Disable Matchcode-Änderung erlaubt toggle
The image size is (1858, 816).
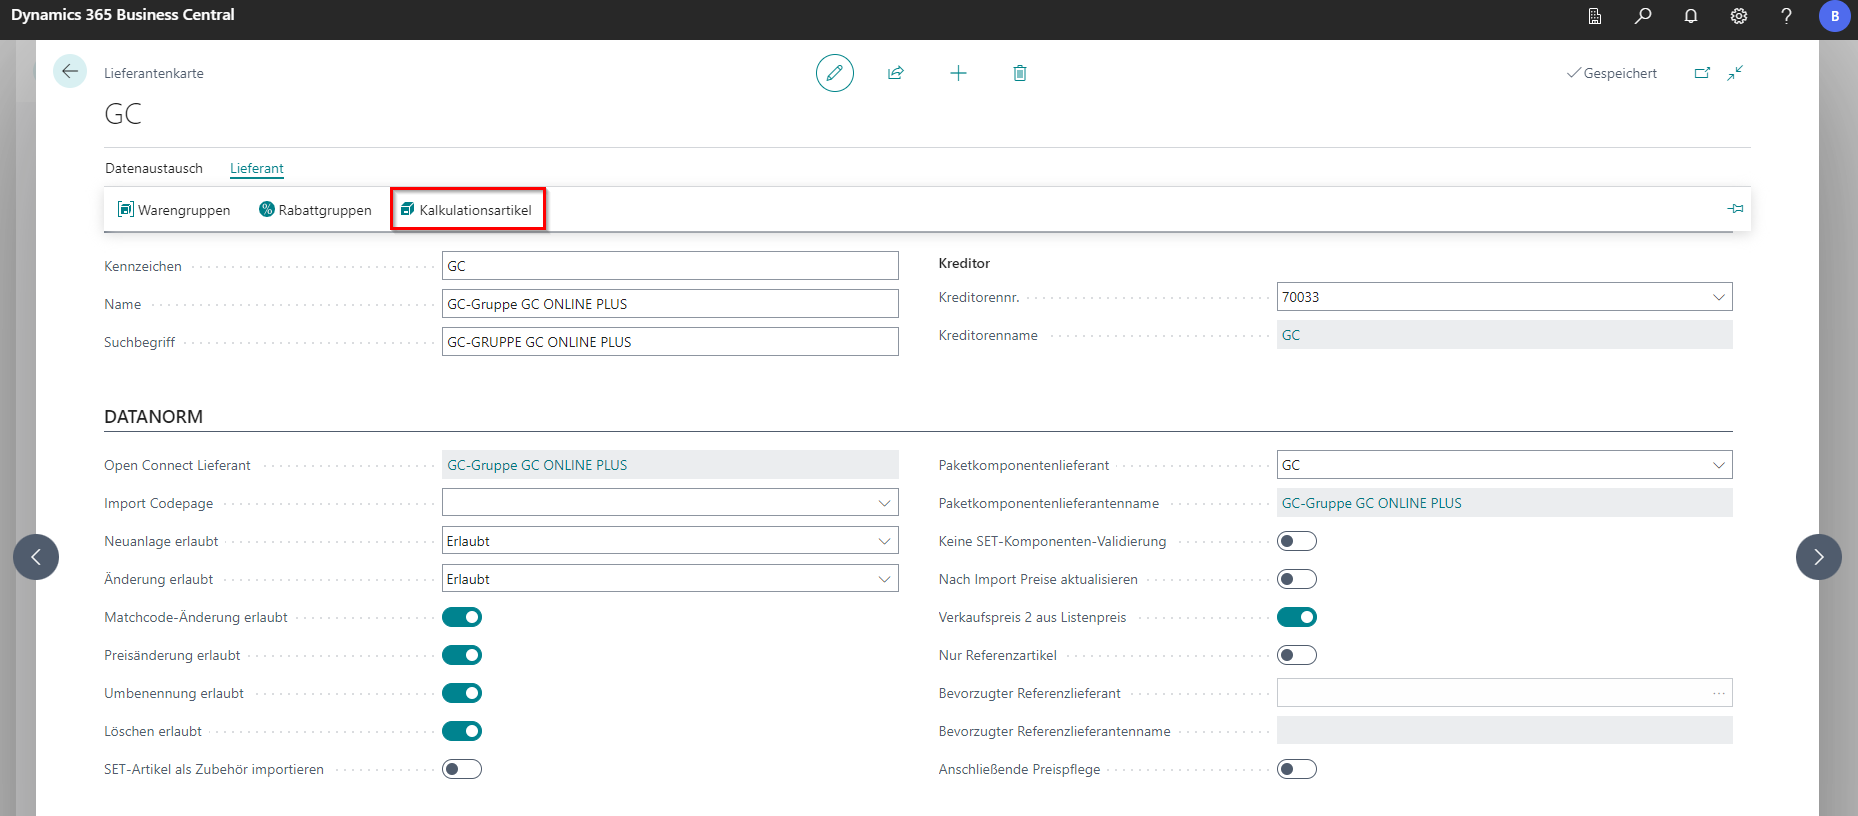tap(462, 617)
